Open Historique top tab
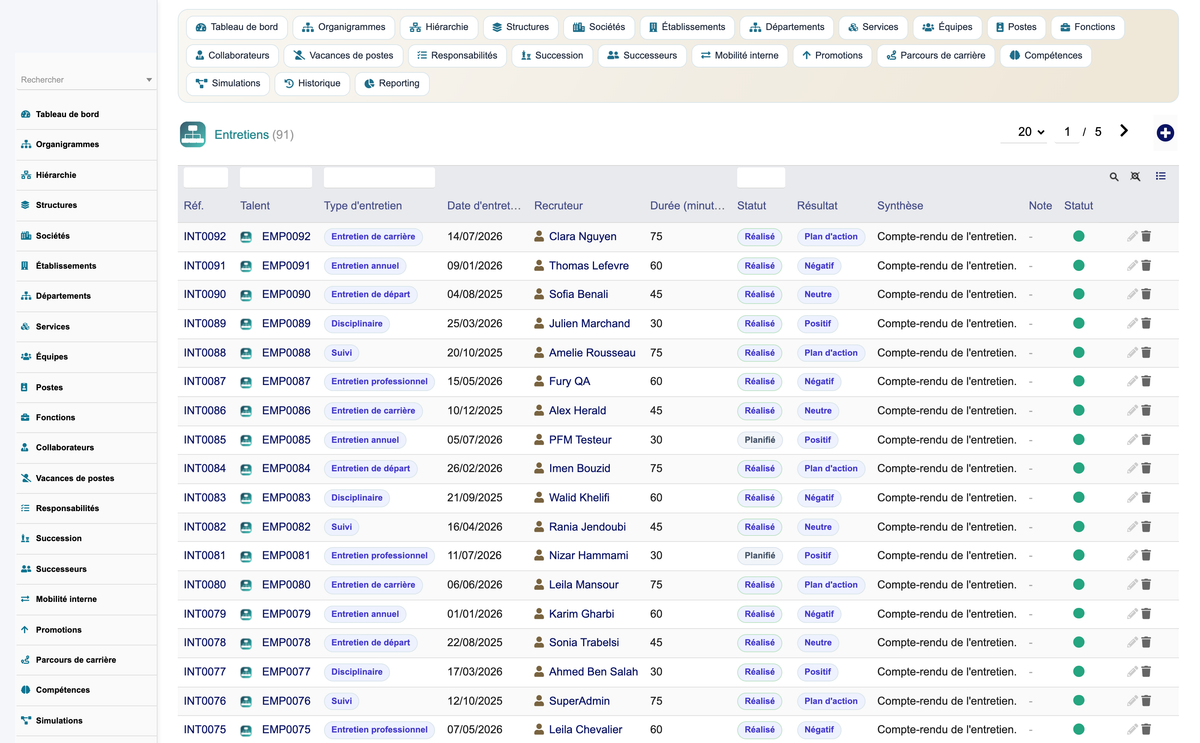The image size is (1200, 743). tap(312, 84)
